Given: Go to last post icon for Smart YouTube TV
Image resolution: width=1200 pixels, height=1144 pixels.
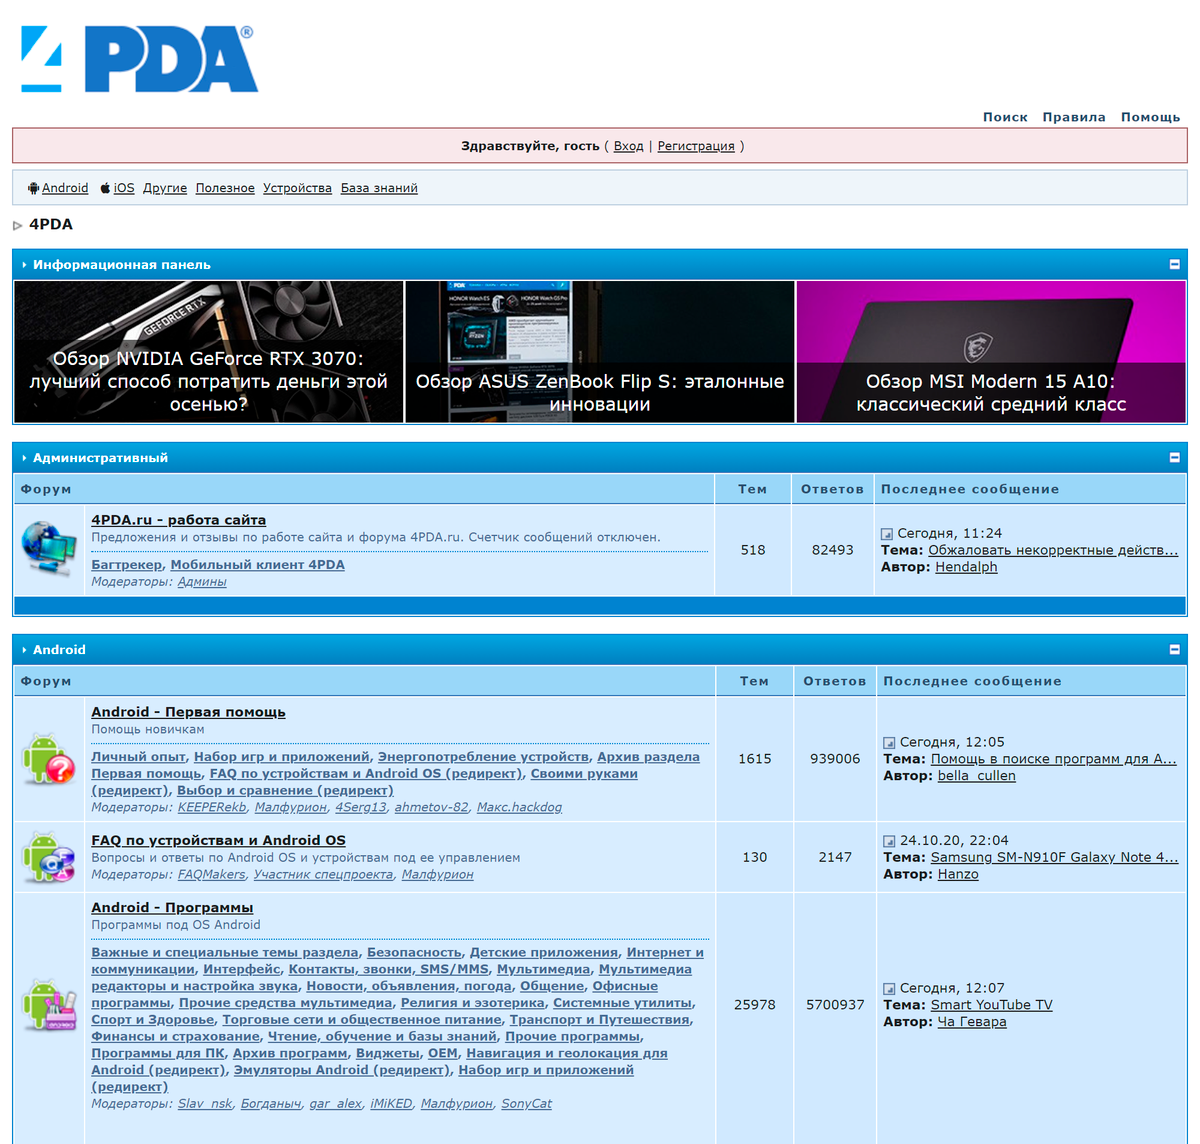Looking at the screenshot, I should (889, 989).
